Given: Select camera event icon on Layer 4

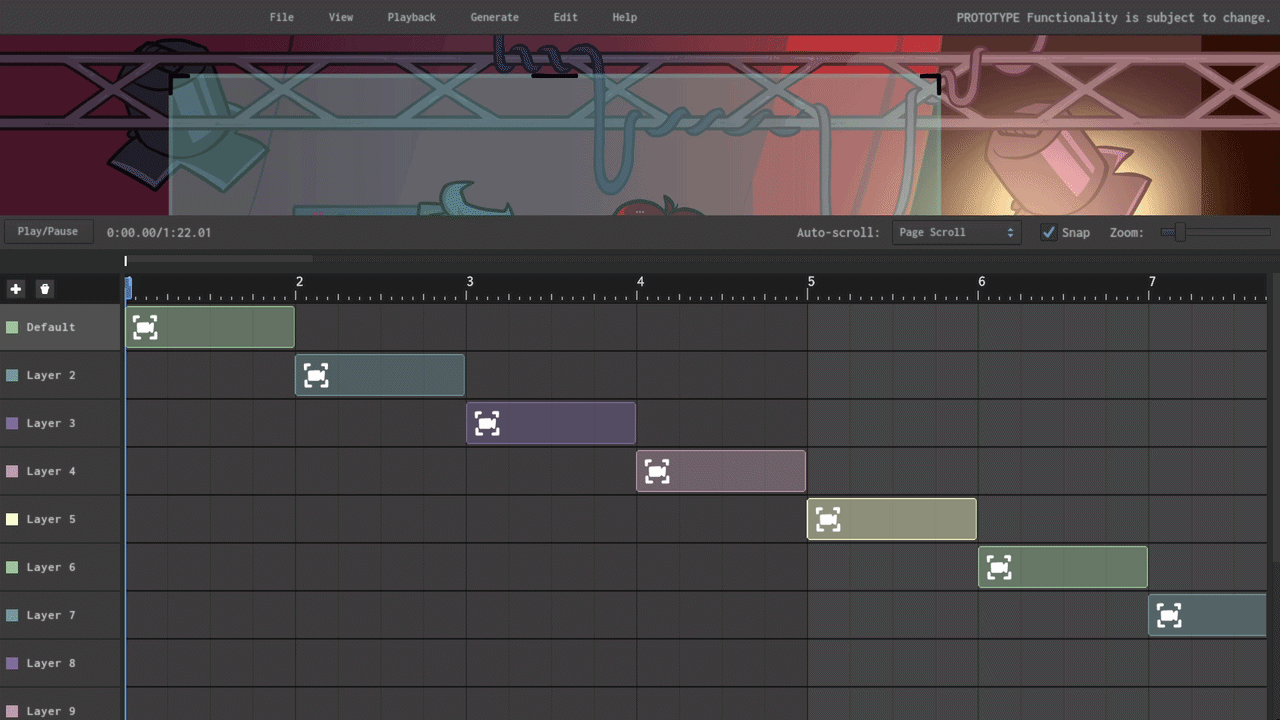Looking at the screenshot, I should tap(657, 471).
